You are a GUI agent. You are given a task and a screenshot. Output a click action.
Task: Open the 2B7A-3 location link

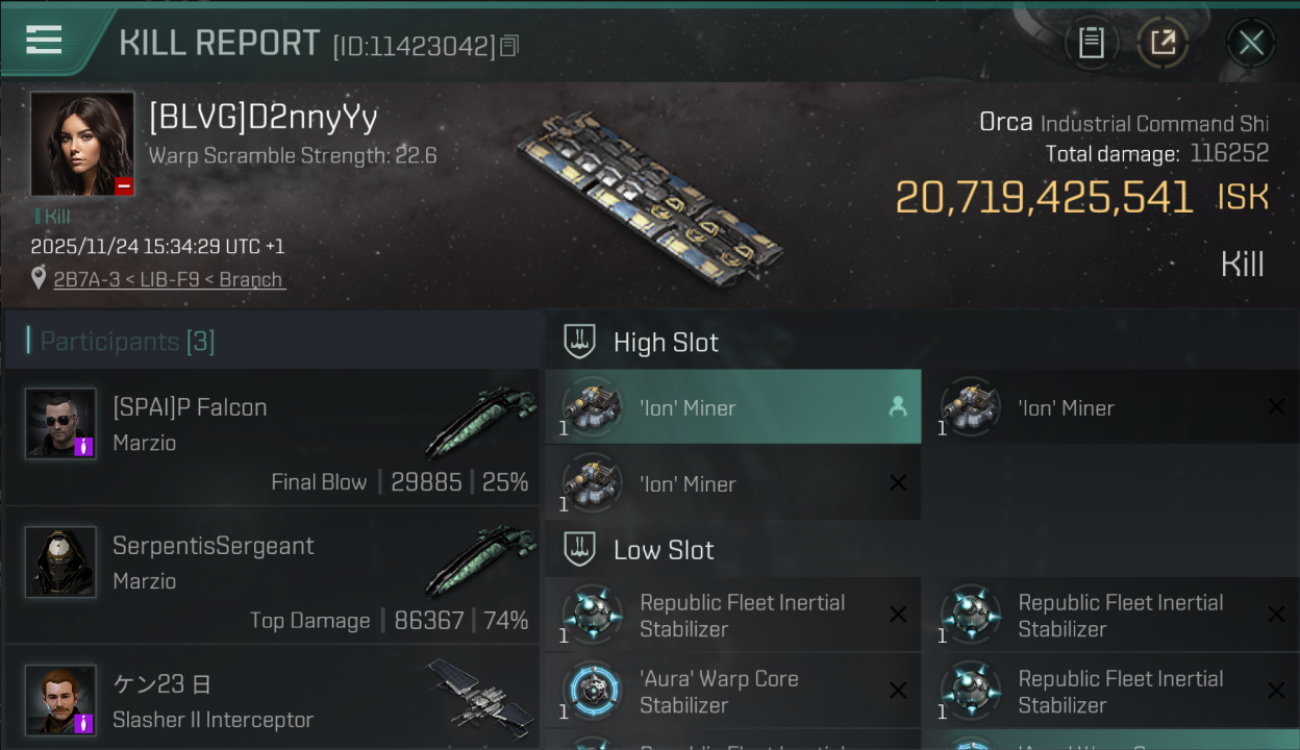point(169,280)
